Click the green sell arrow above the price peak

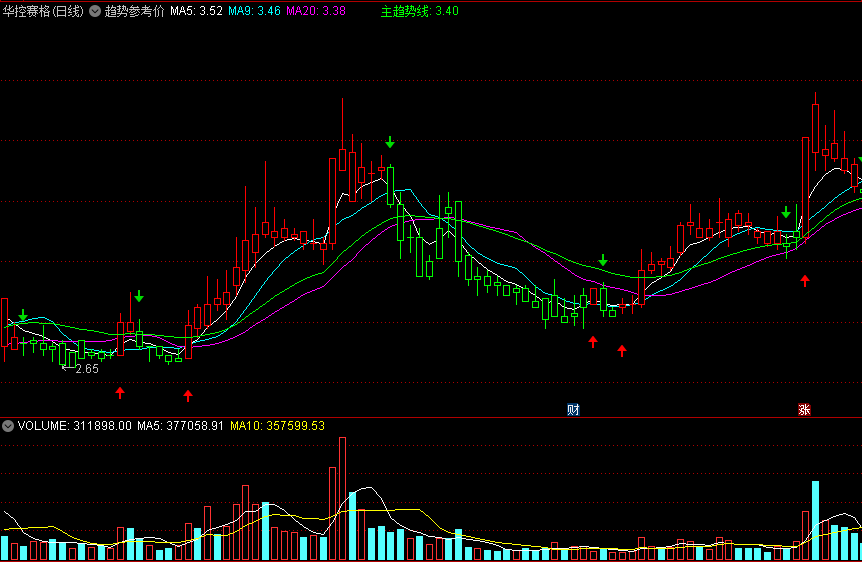click(390, 142)
